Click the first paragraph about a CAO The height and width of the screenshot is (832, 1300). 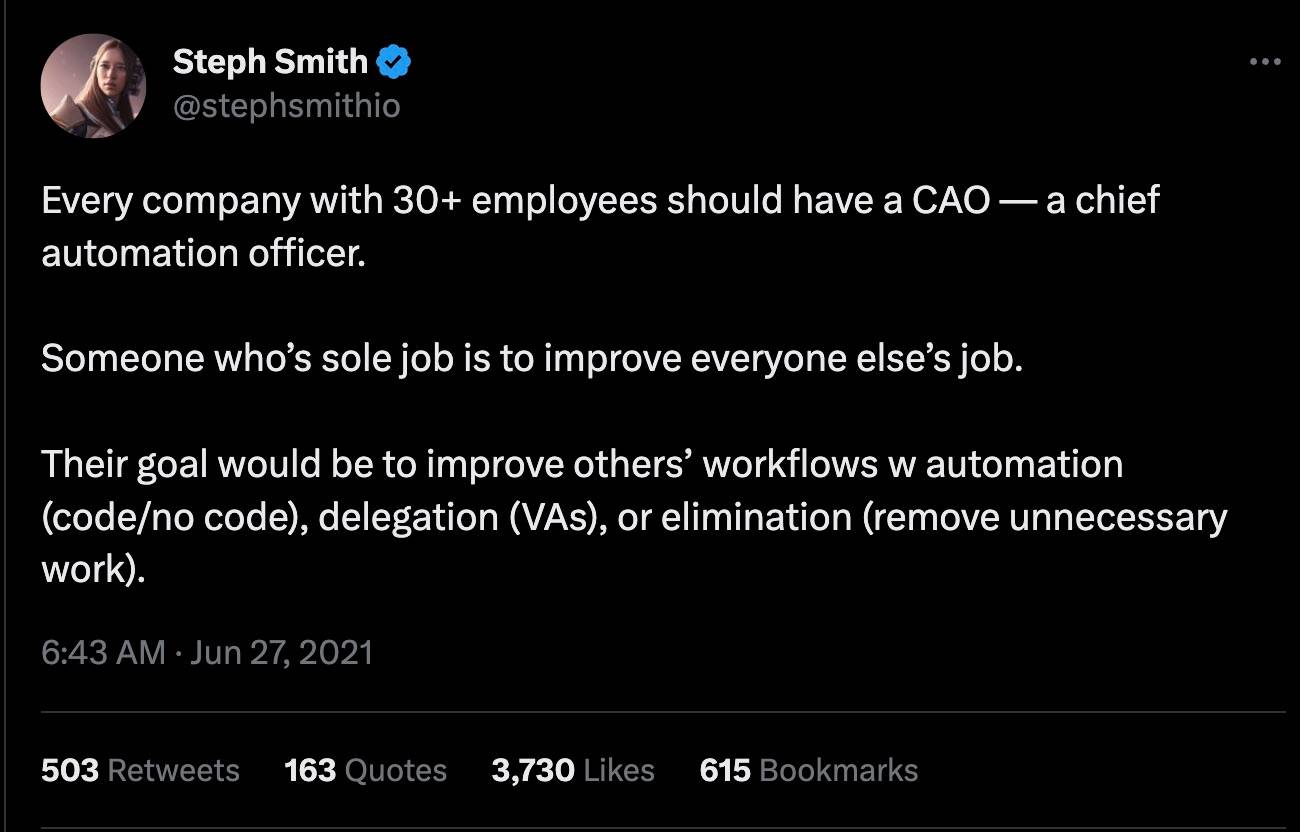tap(600, 227)
